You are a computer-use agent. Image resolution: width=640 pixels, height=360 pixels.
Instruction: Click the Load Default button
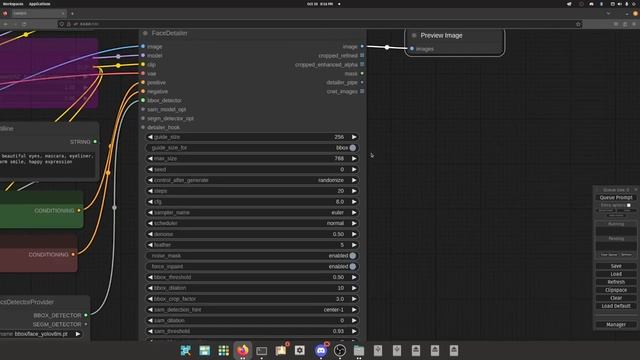pyautogui.click(x=616, y=306)
